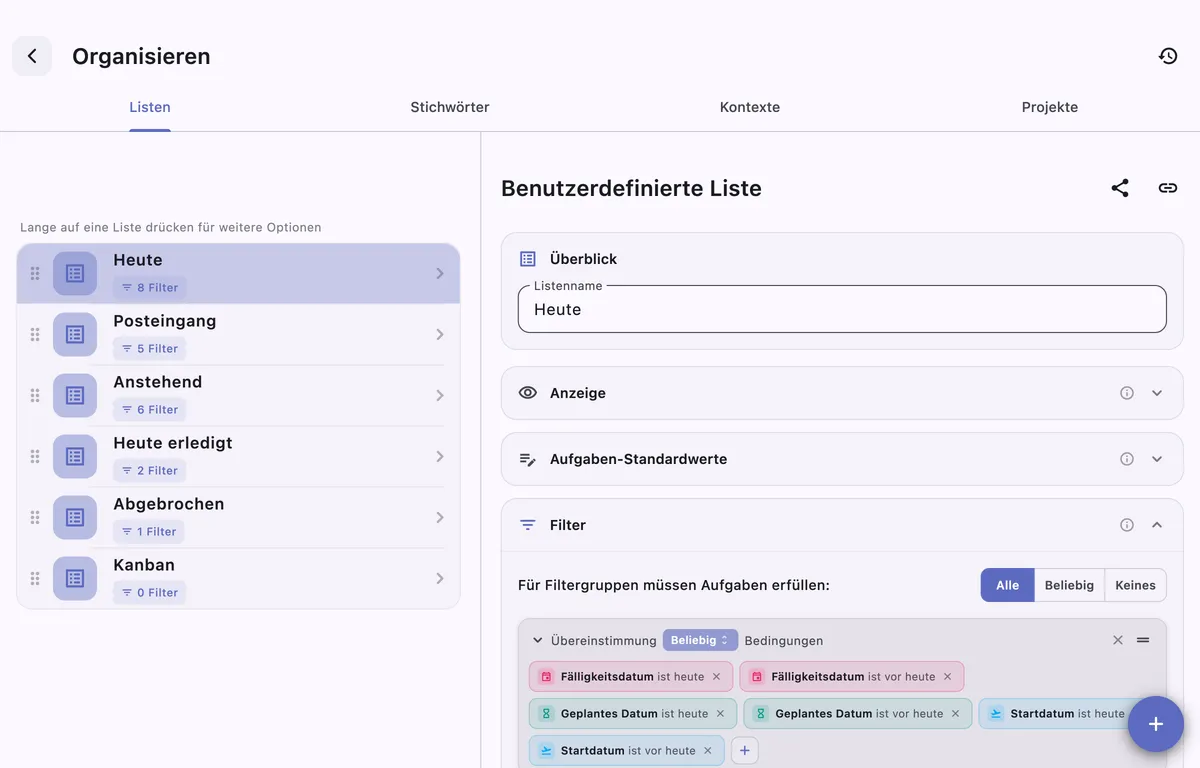This screenshot has width=1200, height=768.
Task: Remove 'Geplantes Datum ist vor heute' condition
Action: click(955, 714)
